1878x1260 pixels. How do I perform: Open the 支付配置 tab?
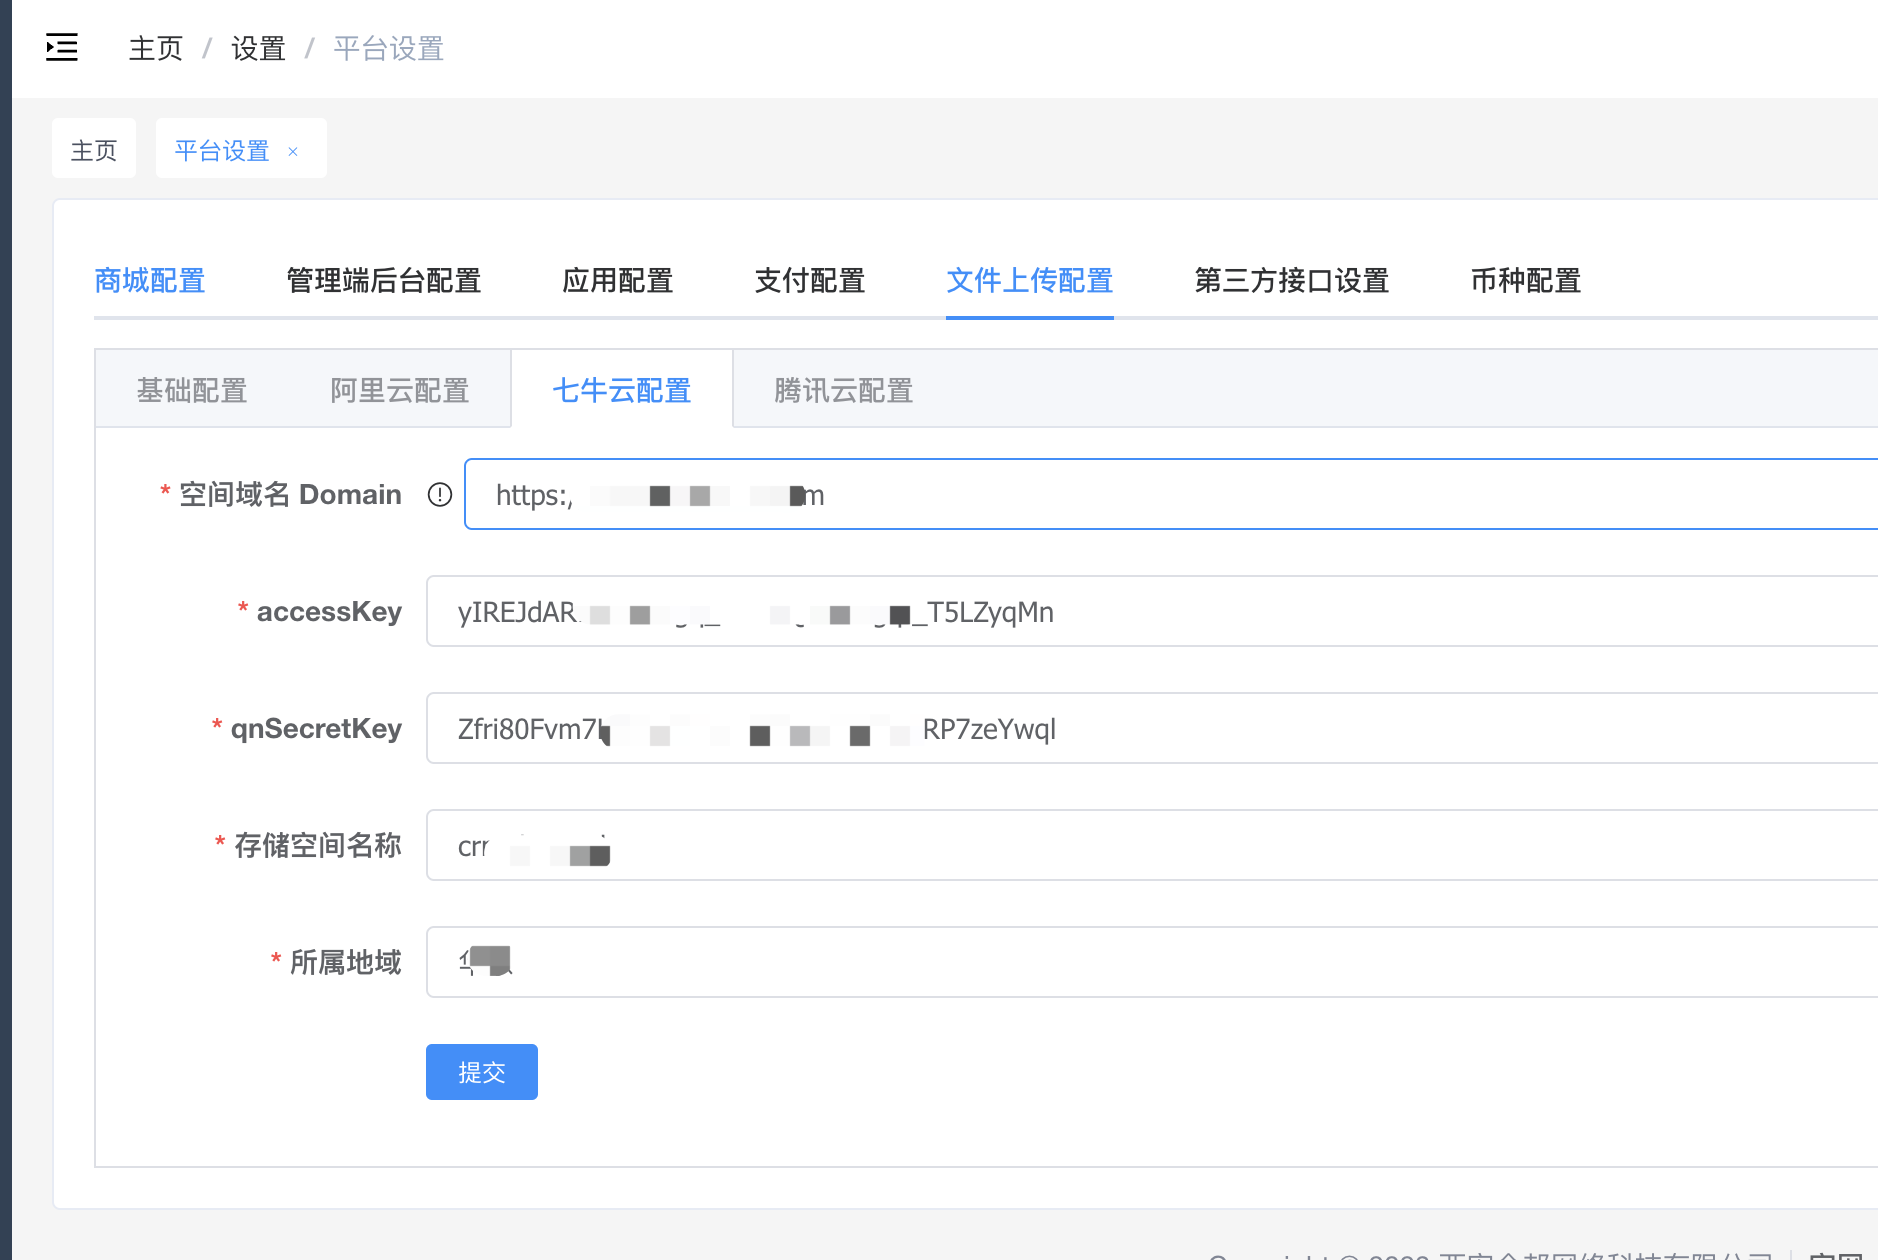[810, 281]
